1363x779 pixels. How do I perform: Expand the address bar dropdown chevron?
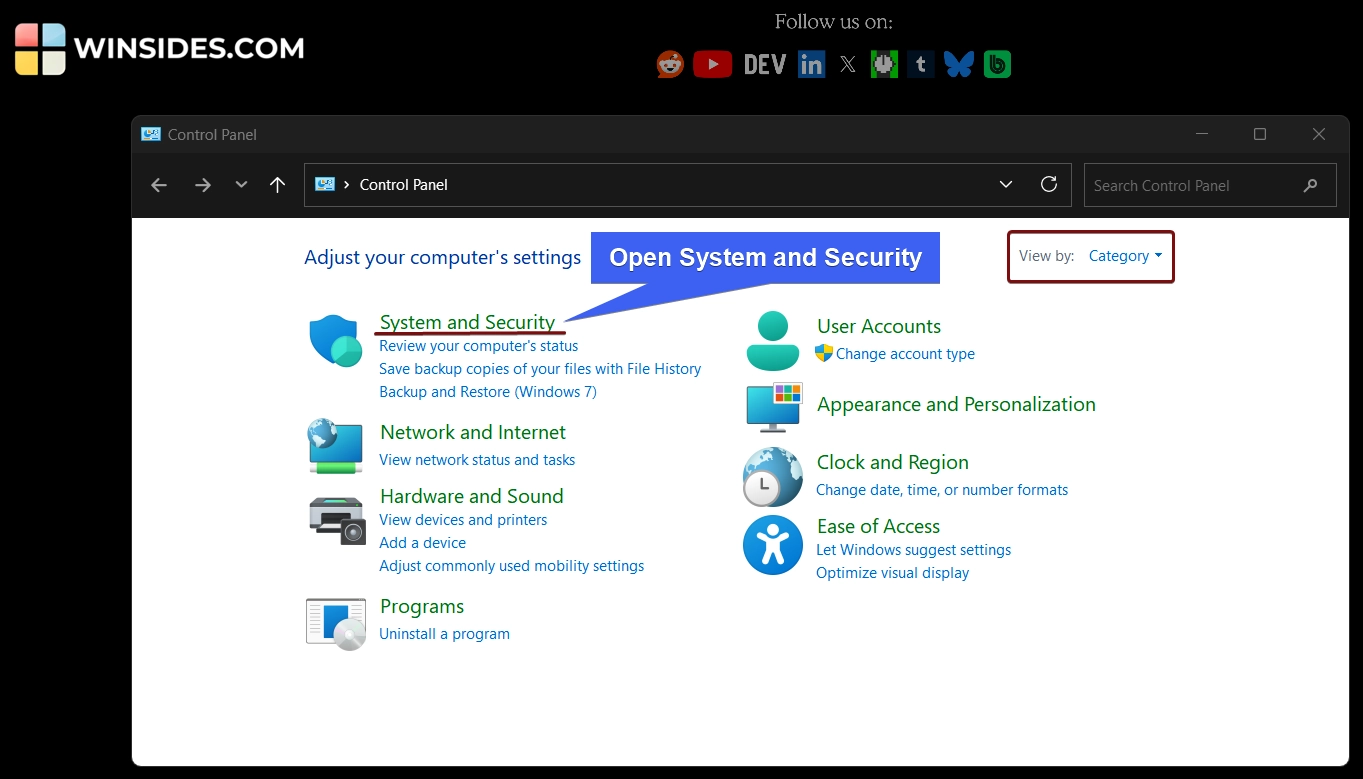click(1005, 184)
